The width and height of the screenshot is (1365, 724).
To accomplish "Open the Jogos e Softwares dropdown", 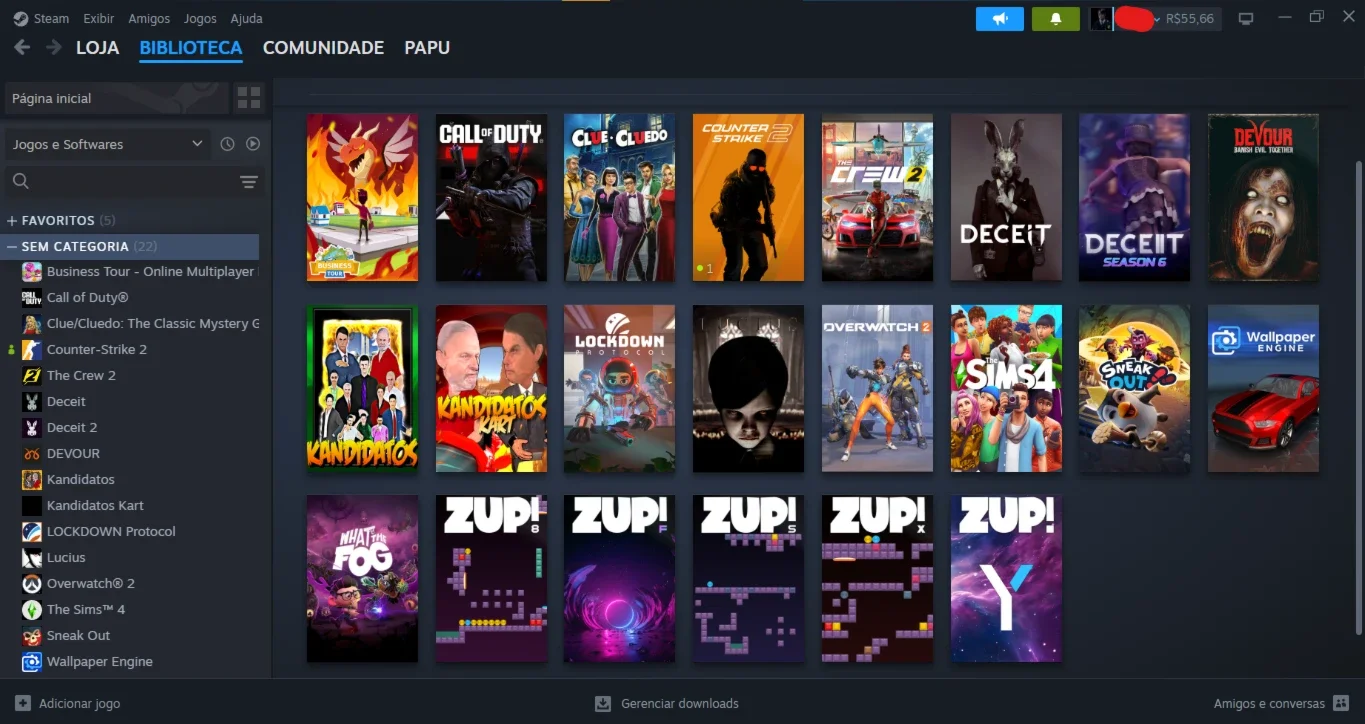I will pos(108,144).
